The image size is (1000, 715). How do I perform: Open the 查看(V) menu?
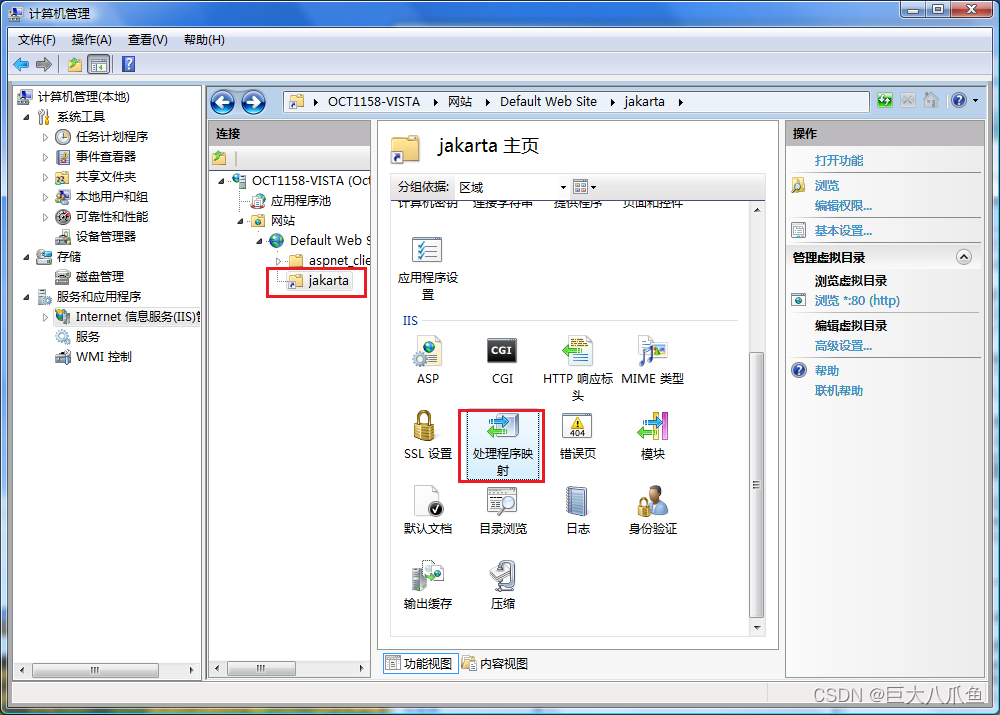click(x=147, y=40)
